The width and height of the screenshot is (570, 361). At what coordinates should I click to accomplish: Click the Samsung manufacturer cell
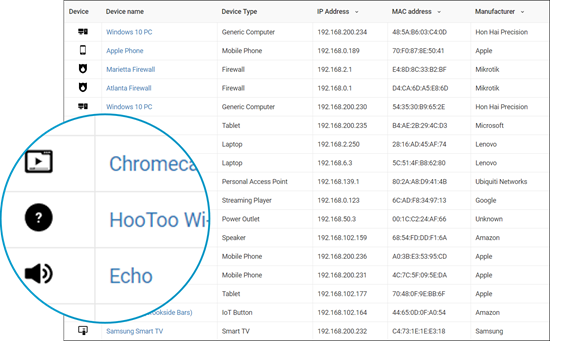point(489,331)
